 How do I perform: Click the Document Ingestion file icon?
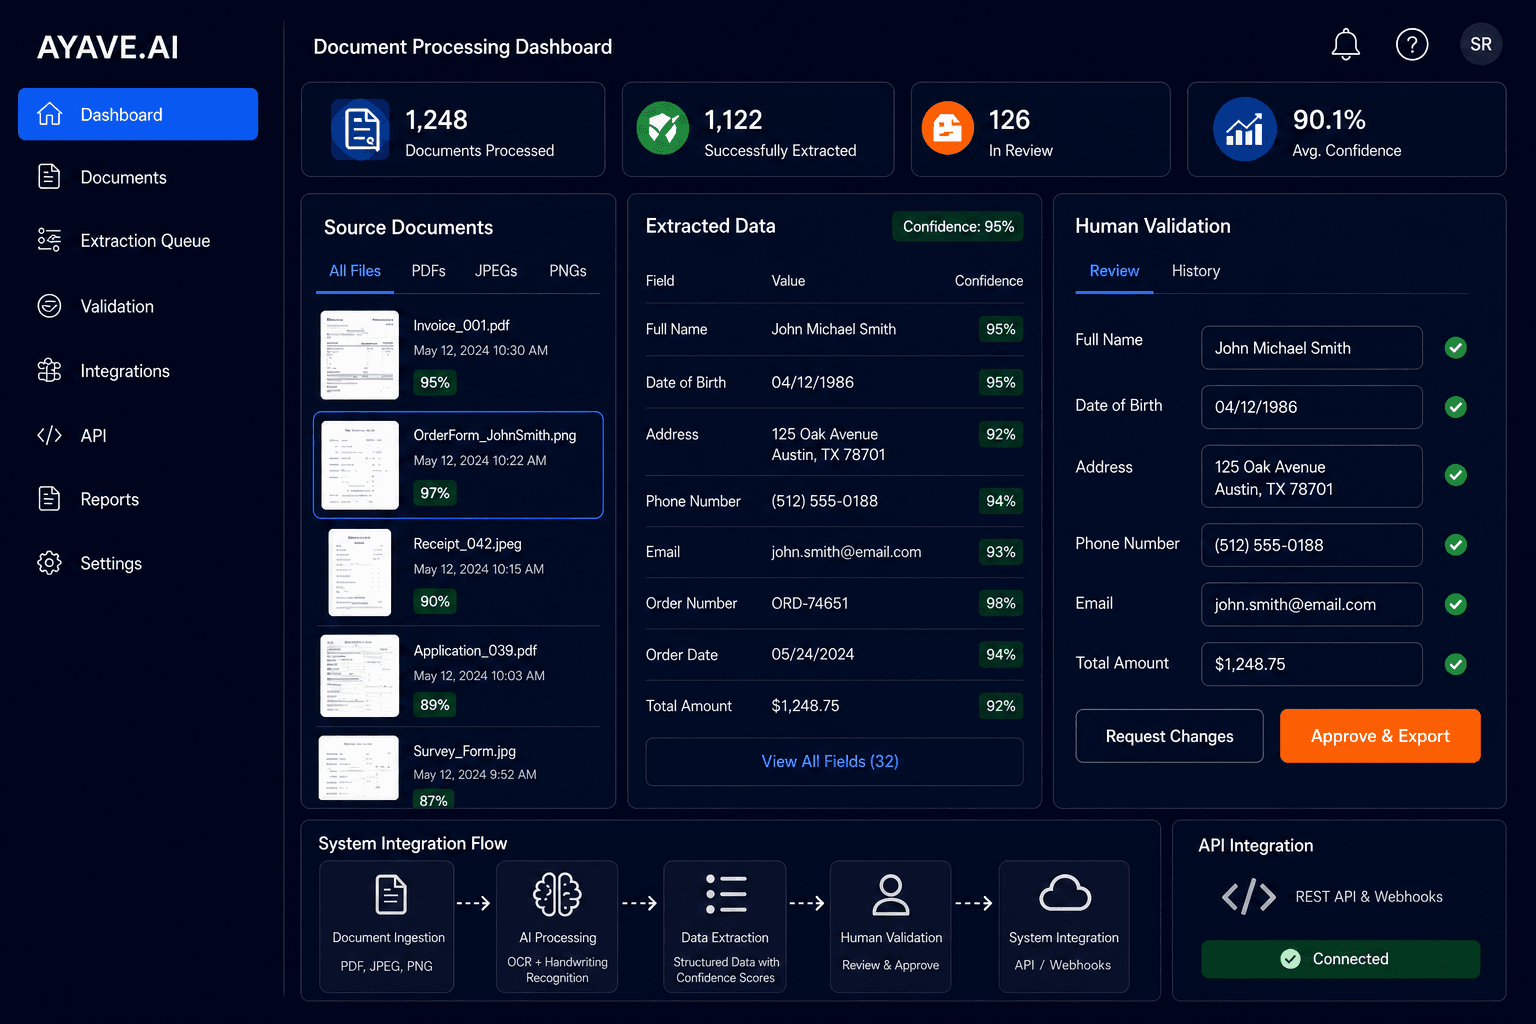click(x=390, y=894)
